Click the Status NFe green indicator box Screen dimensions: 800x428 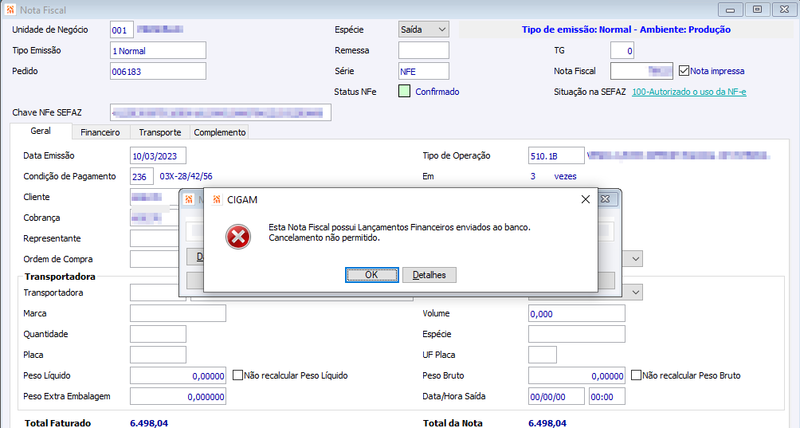pos(404,91)
